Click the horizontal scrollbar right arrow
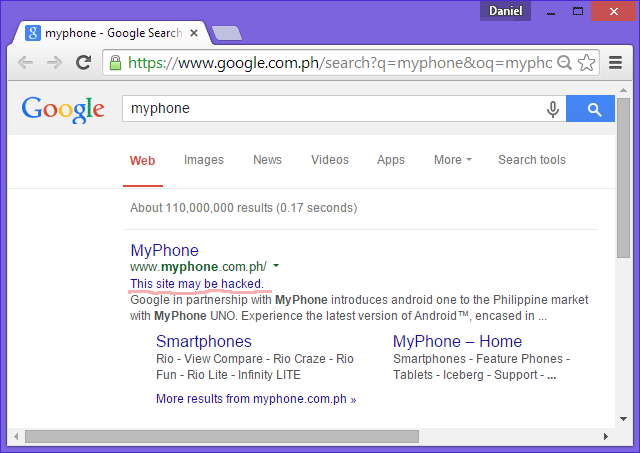Image resolution: width=640 pixels, height=453 pixels. (606, 436)
